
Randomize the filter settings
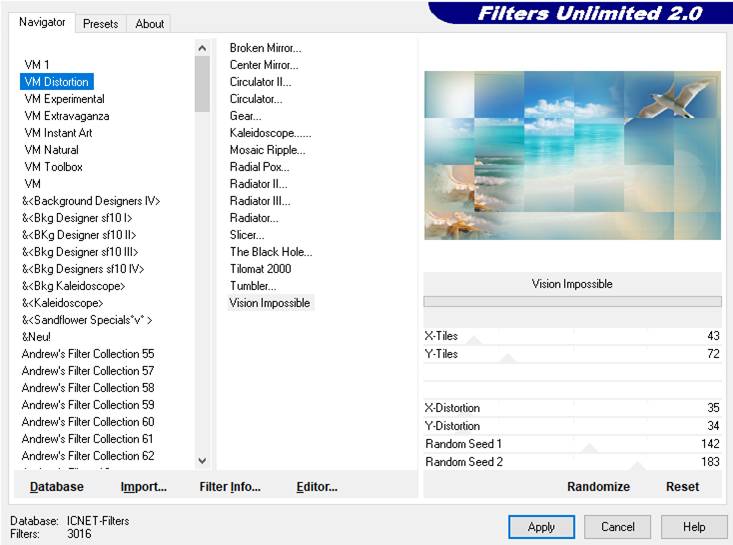[598, 487]
